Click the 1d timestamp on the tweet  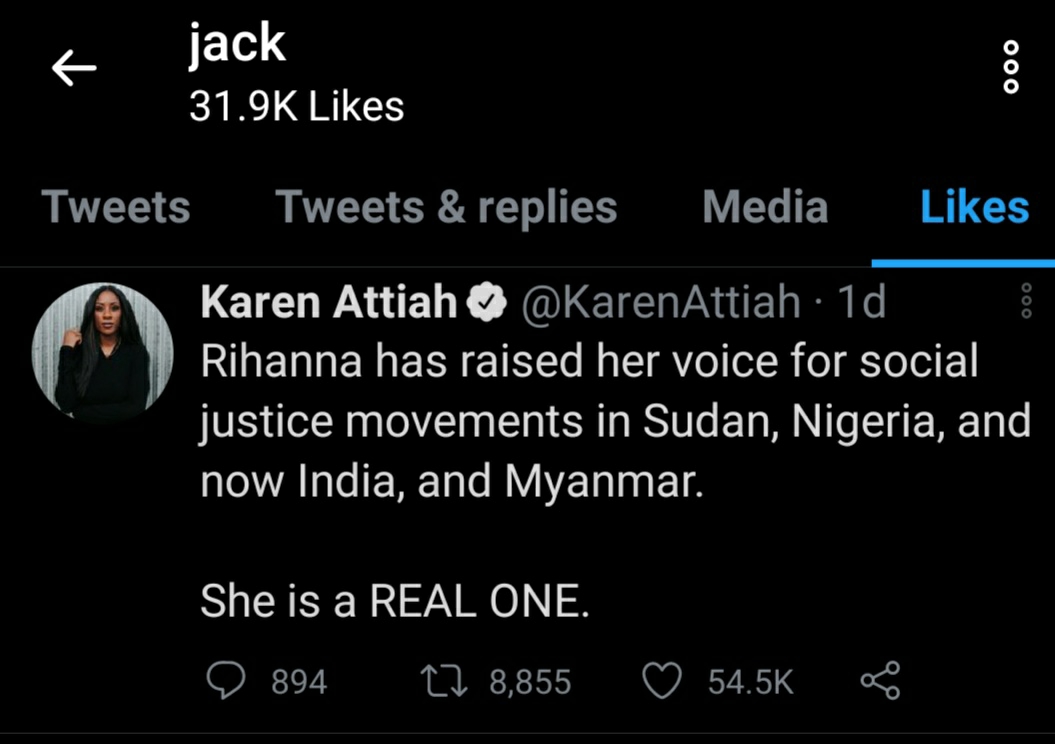coord(863,302)
